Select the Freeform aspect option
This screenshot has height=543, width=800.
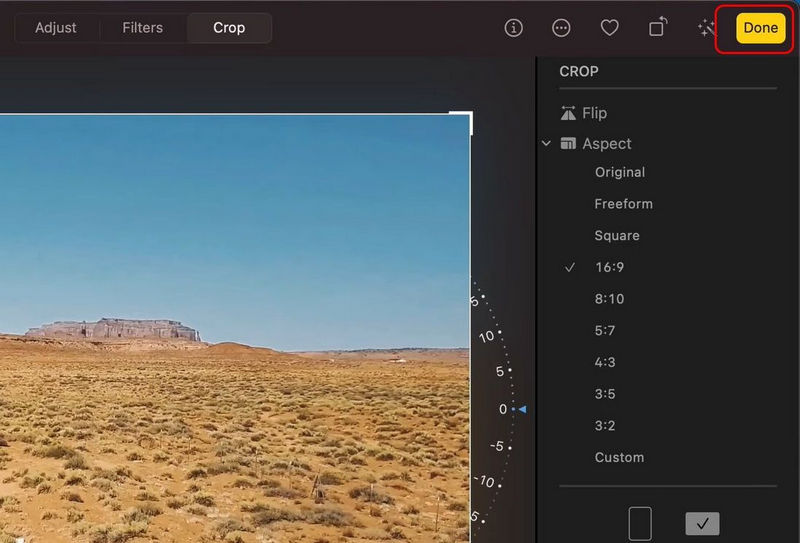click(623, 204)
